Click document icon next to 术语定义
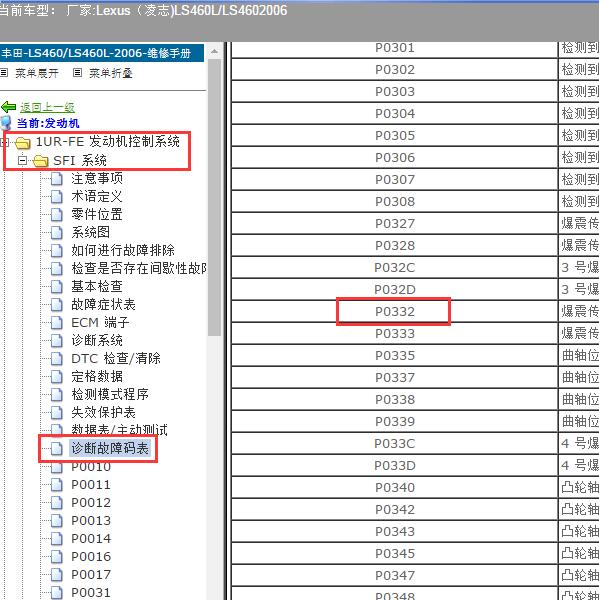599x600 pixels. 57,197
